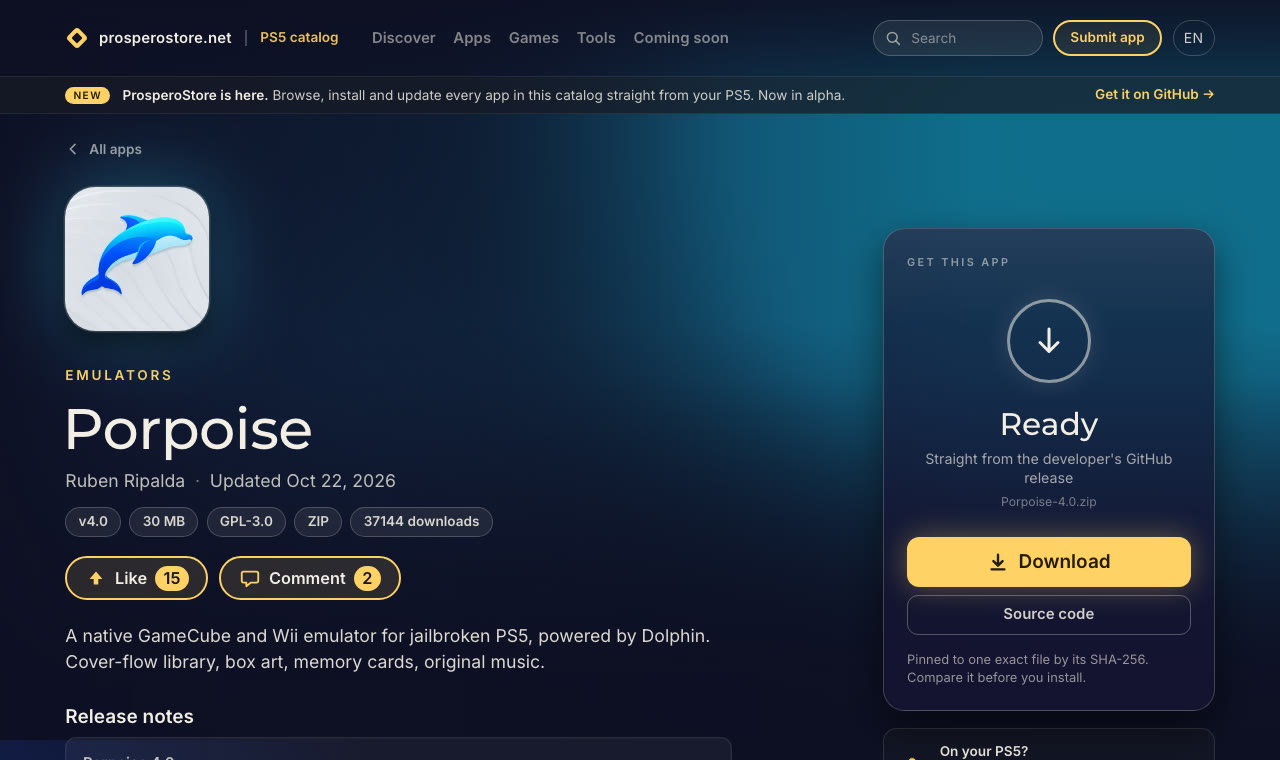
Task: Click the prosperostore.net diamond logo icon
Action: pos(77,38)
